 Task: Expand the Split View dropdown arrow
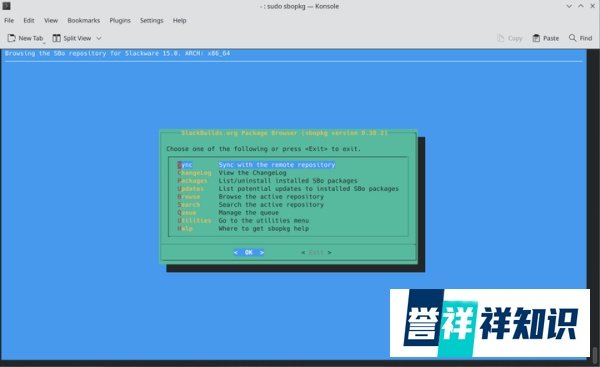pos(99,38)
